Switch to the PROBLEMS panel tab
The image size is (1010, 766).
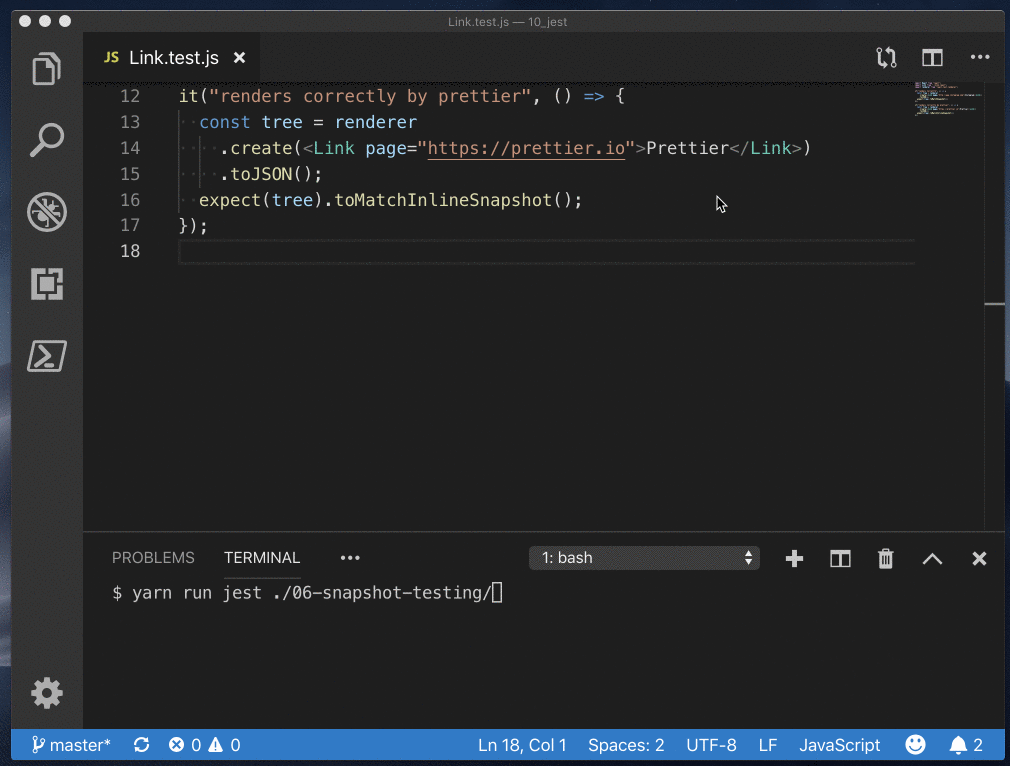[153, 558]
